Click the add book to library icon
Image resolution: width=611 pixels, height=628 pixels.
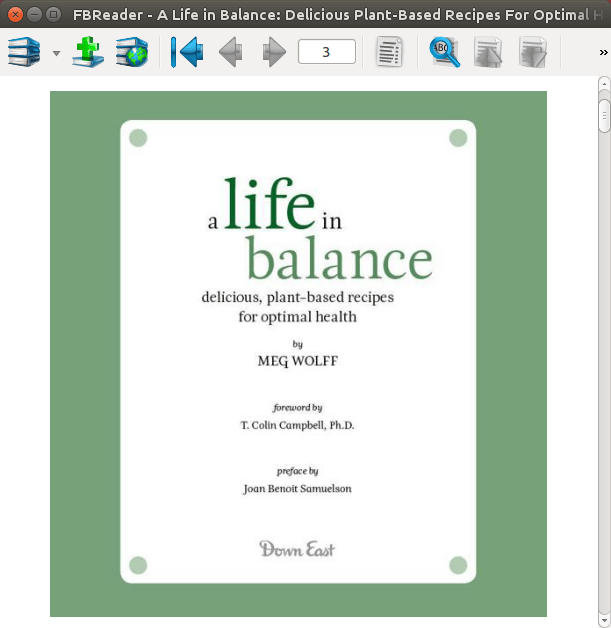point(89,52)
